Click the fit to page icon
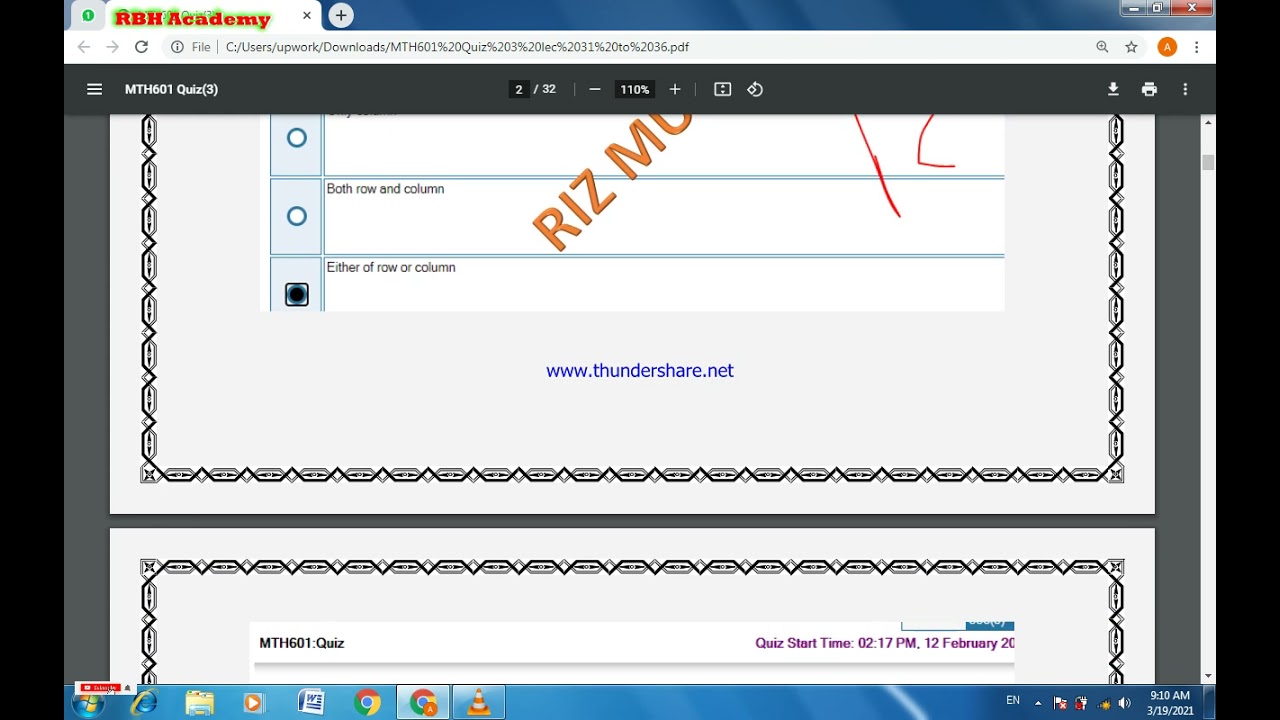The height and width of the screenshot is (720, 1280). (723, 89)
